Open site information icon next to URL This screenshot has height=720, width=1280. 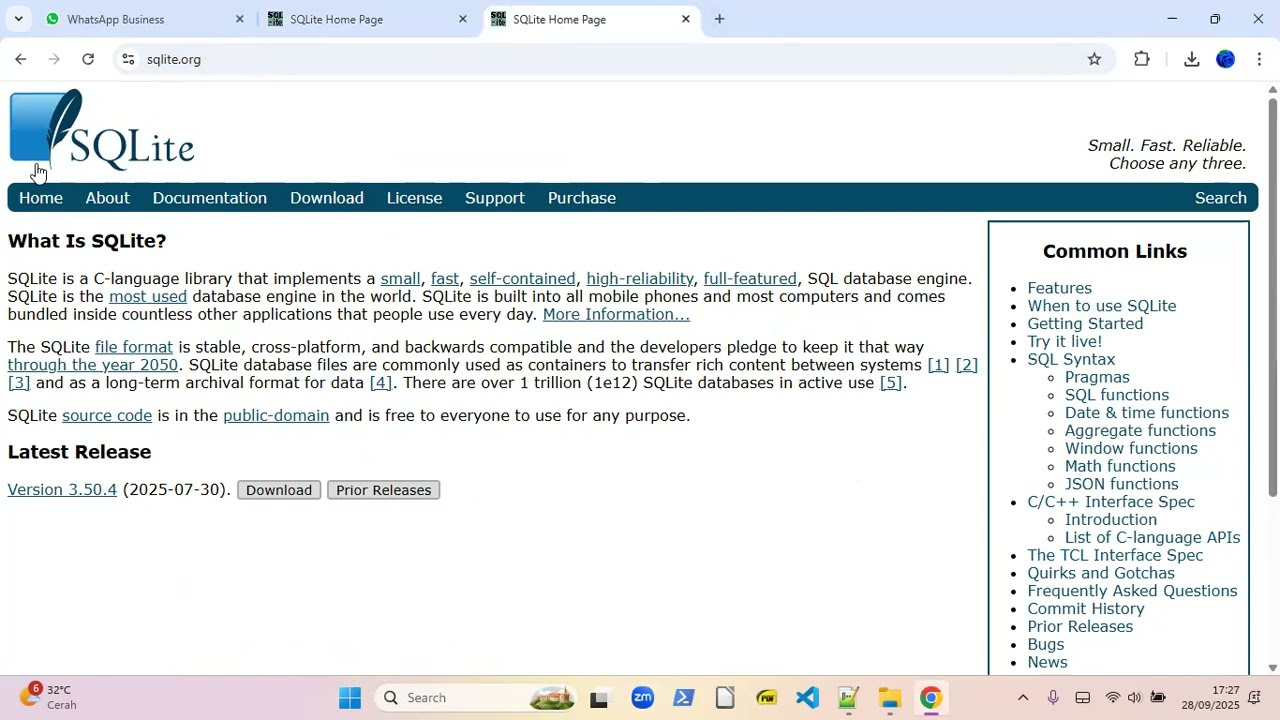click(128, 59)
